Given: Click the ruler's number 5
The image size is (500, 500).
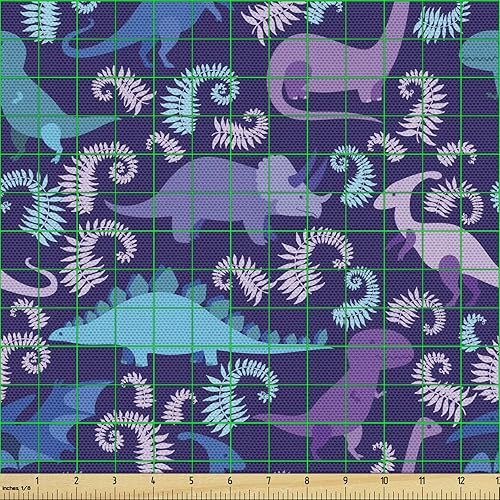Looking at the screenshot, I should (x=191, y=481).
